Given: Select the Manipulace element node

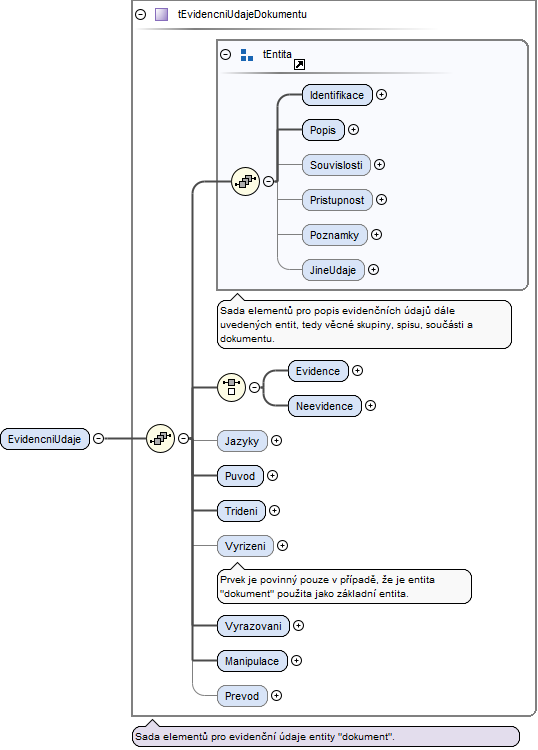Looking at the screenshot, I should pyautogui.click(x=252, y=661).
